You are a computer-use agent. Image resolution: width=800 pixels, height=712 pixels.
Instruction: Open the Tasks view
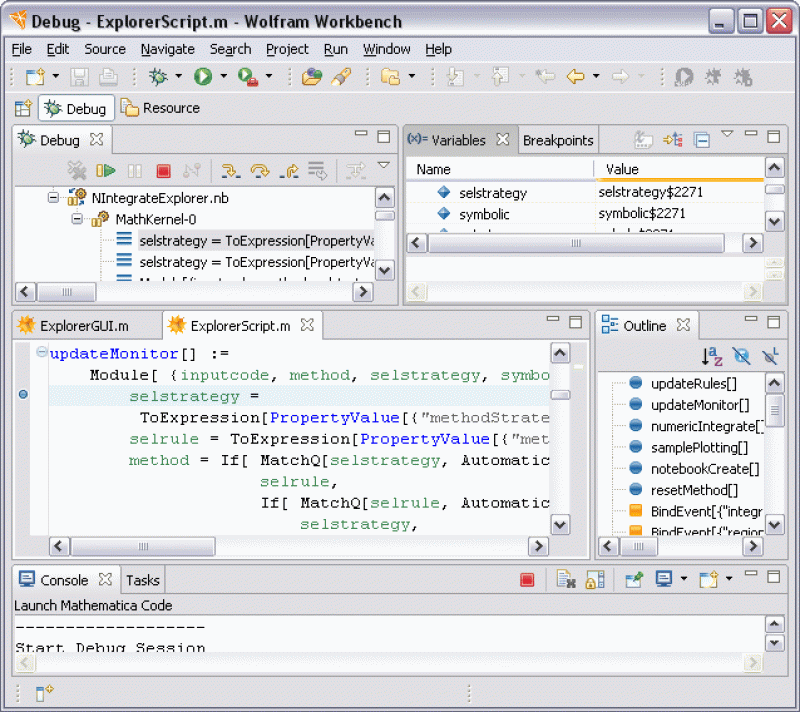[142, 579]
